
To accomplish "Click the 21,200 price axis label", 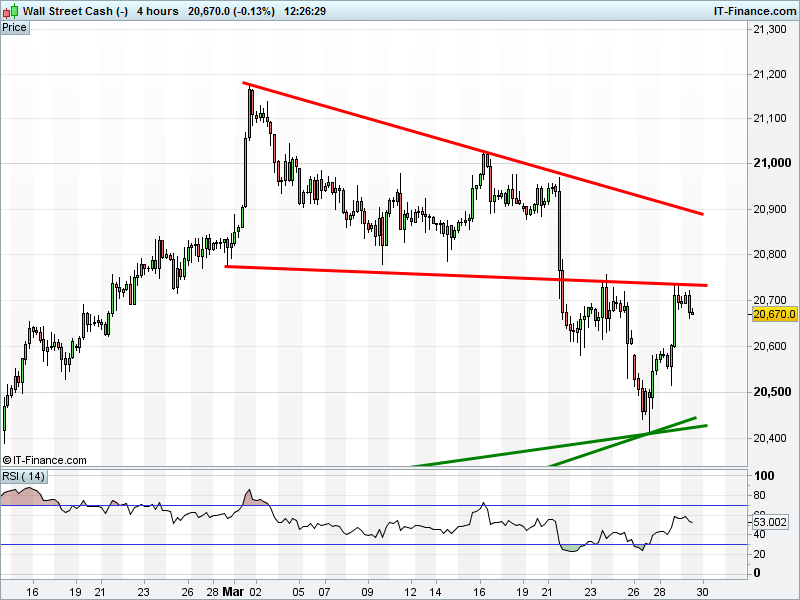I will 770,74.
